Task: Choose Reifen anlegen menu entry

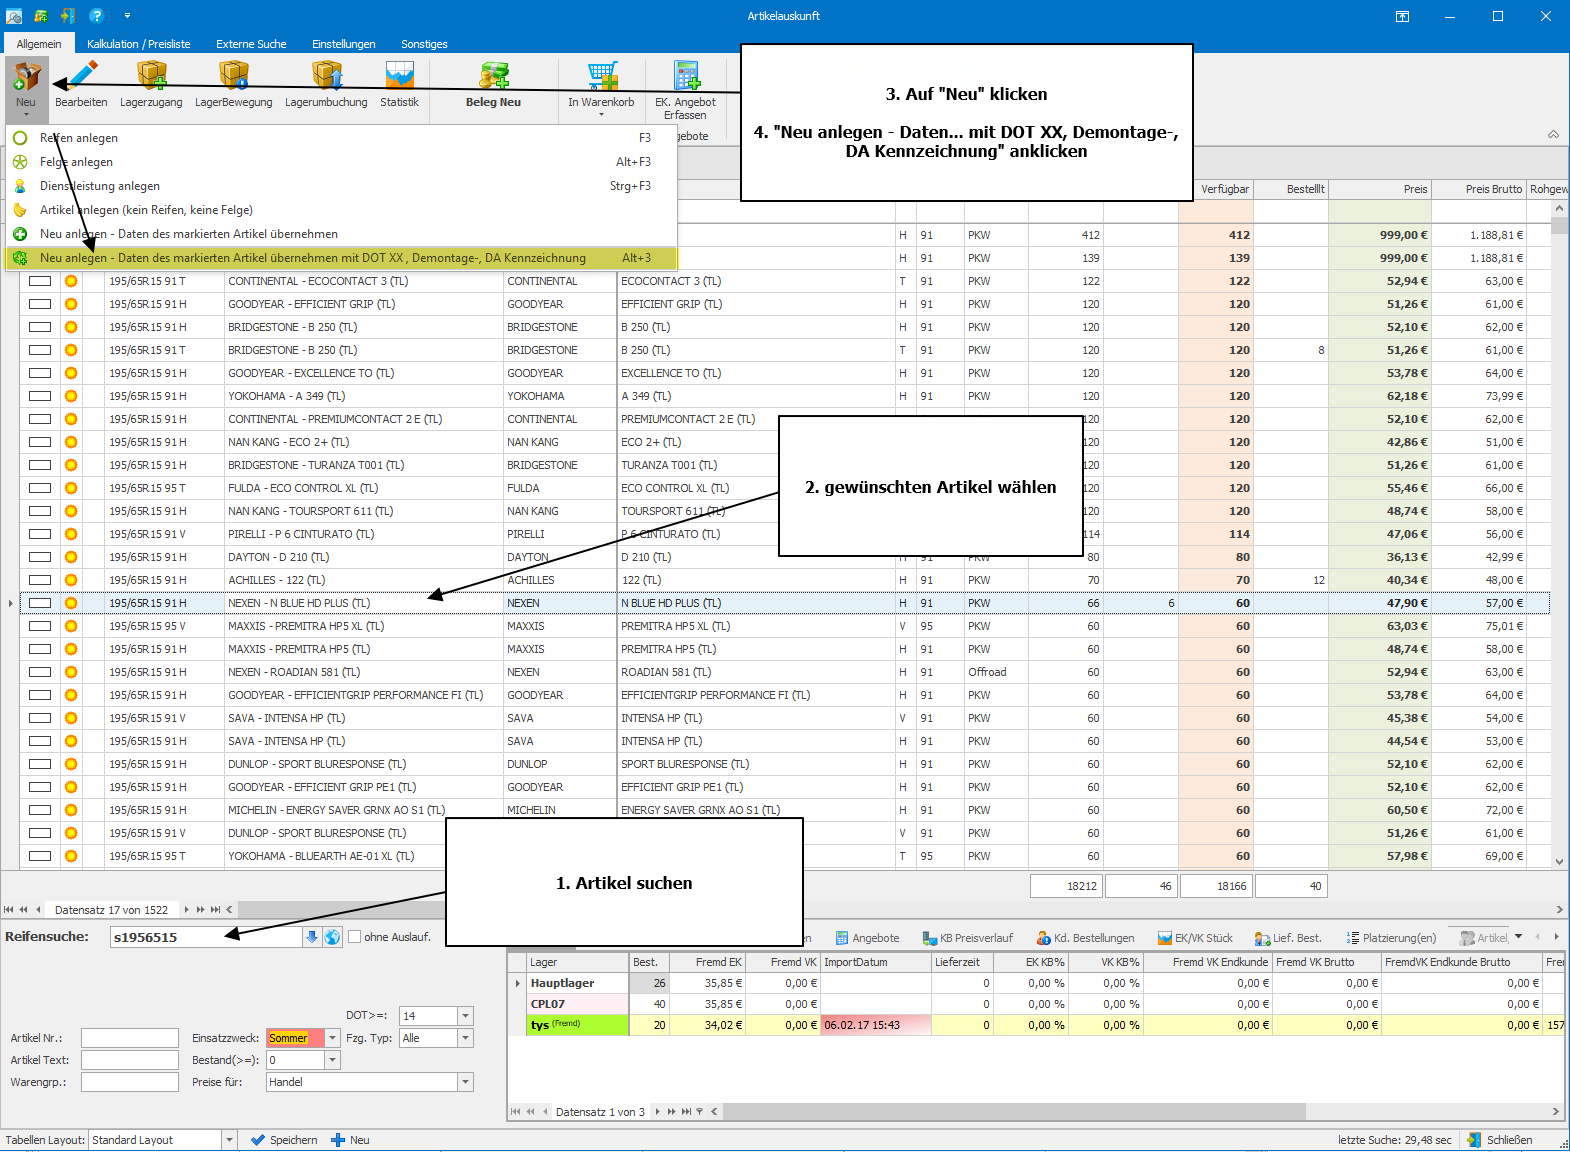Action: [342, 138]
